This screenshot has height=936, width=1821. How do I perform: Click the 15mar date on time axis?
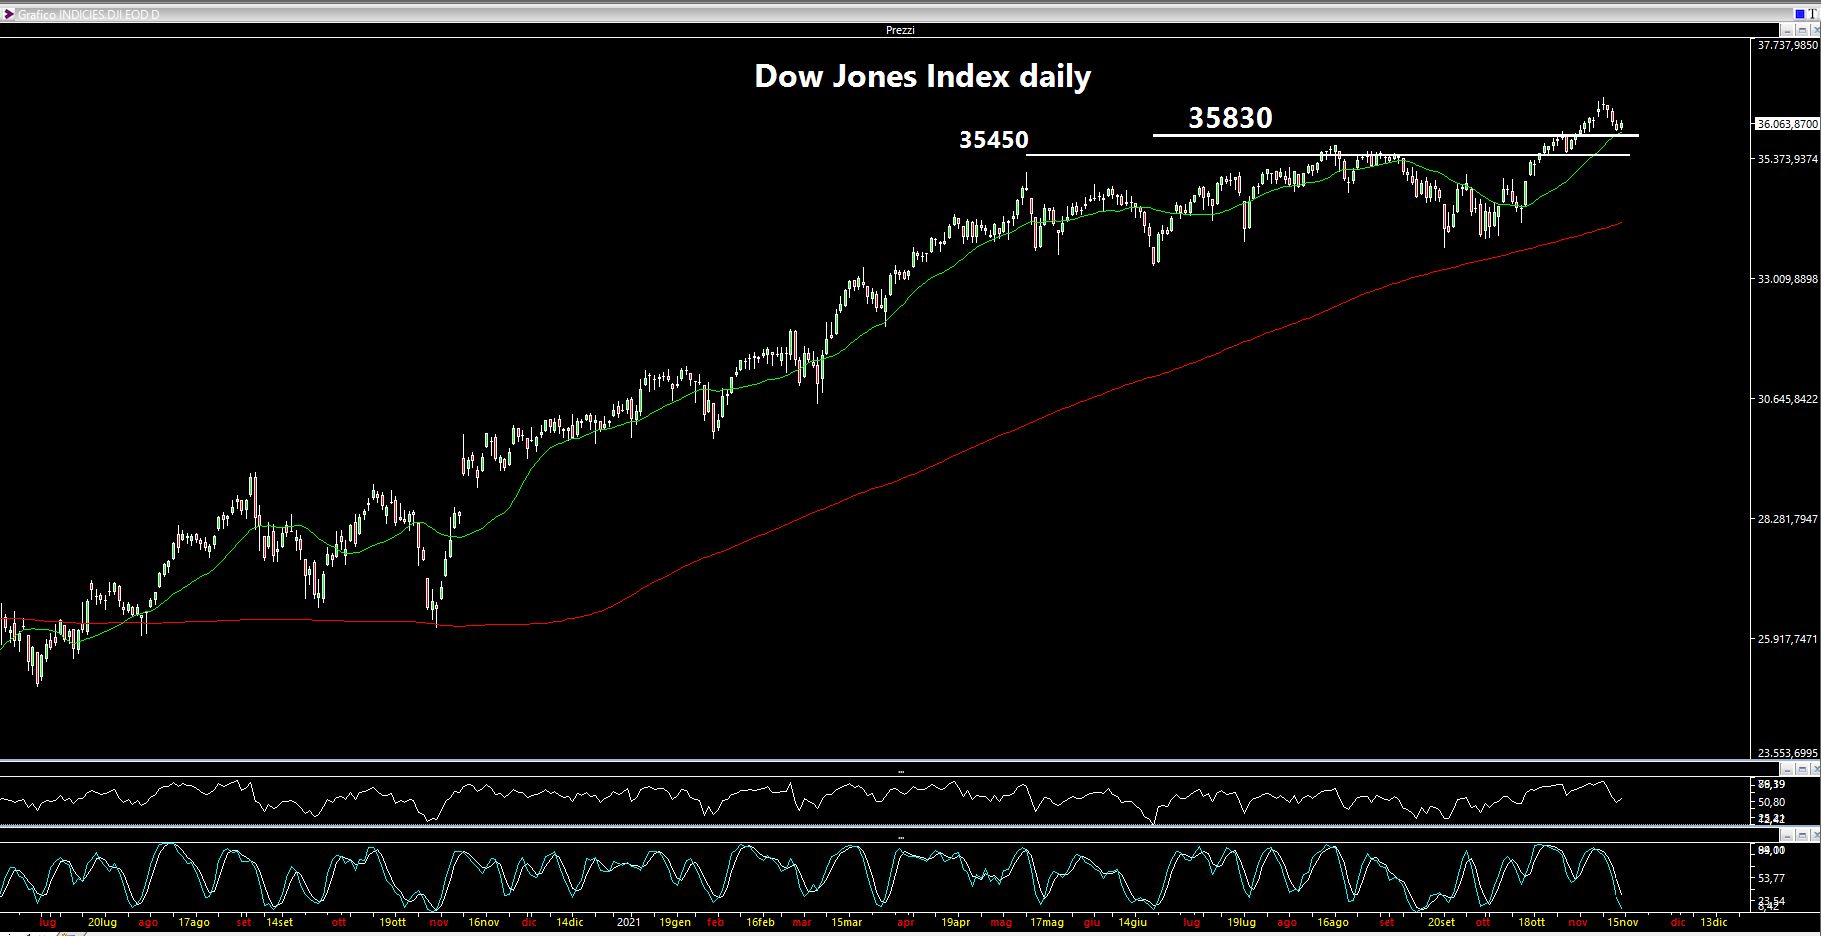point(846,922)
